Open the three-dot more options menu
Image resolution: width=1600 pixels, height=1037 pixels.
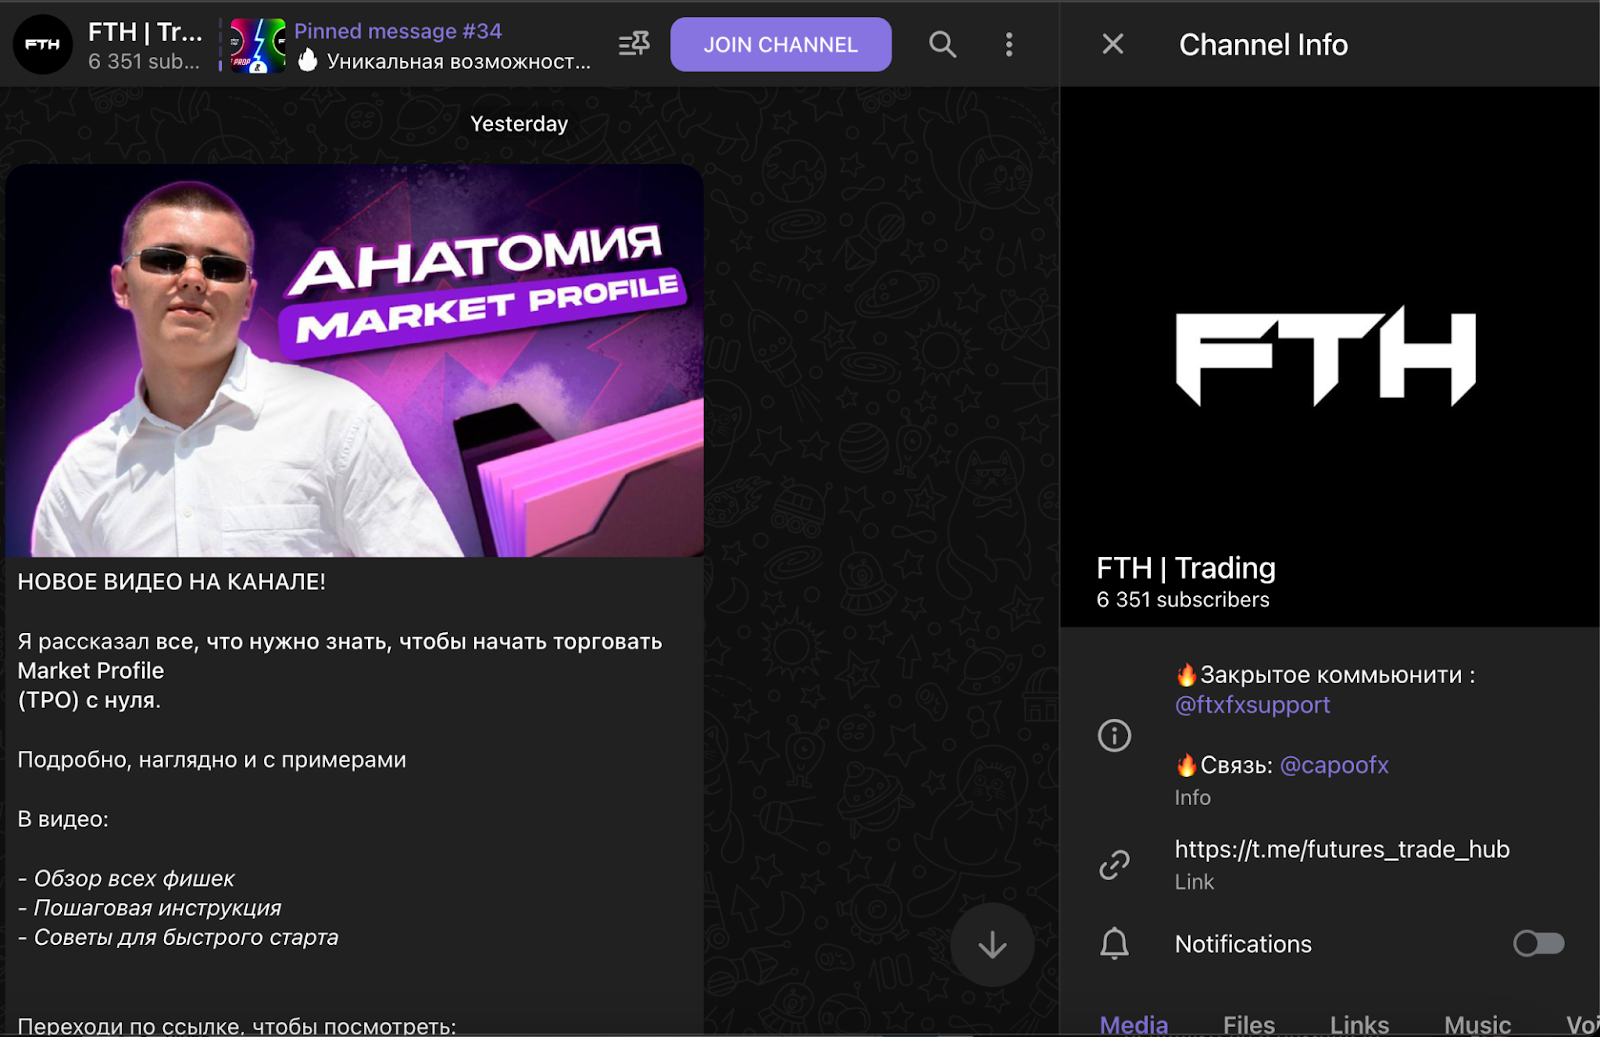(x=1009, y=45)
